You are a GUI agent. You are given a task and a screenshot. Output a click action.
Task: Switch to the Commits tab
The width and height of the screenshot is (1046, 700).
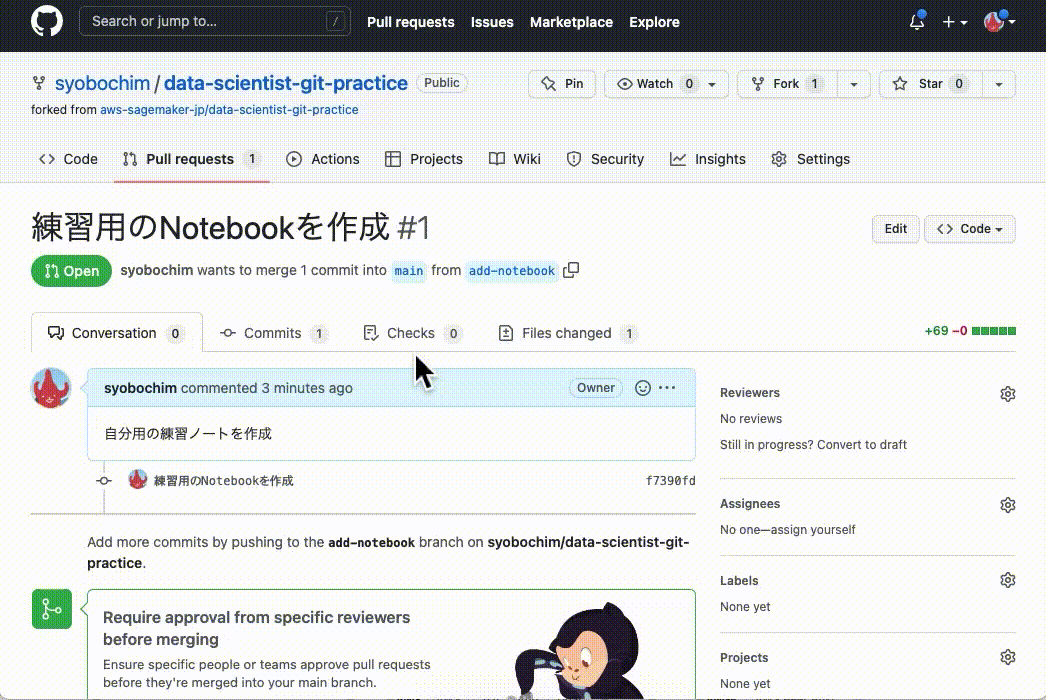coord(274,333)
